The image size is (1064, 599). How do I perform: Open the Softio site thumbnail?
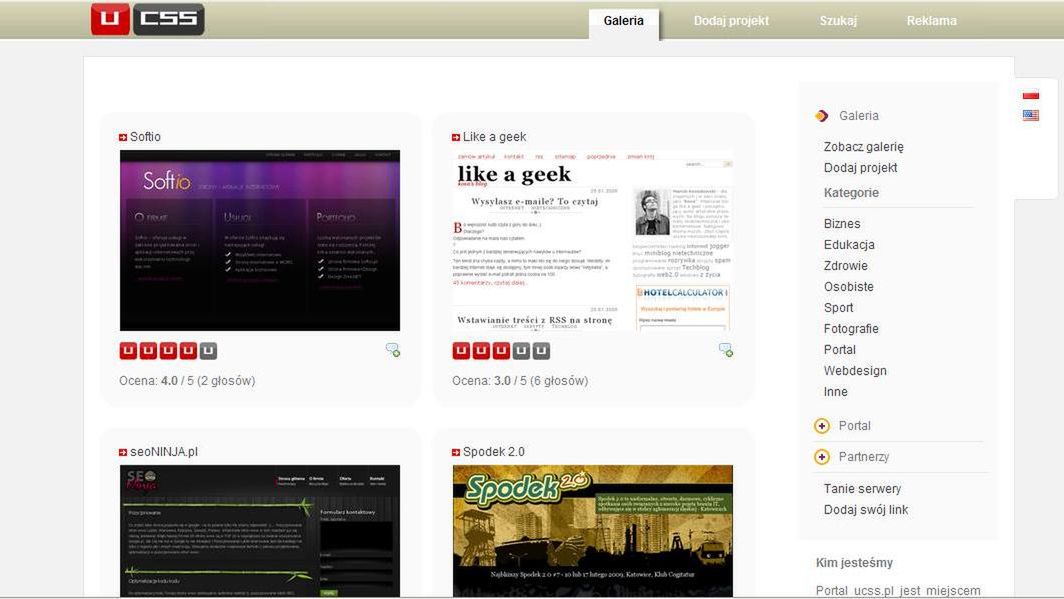(x=260, y=241)
